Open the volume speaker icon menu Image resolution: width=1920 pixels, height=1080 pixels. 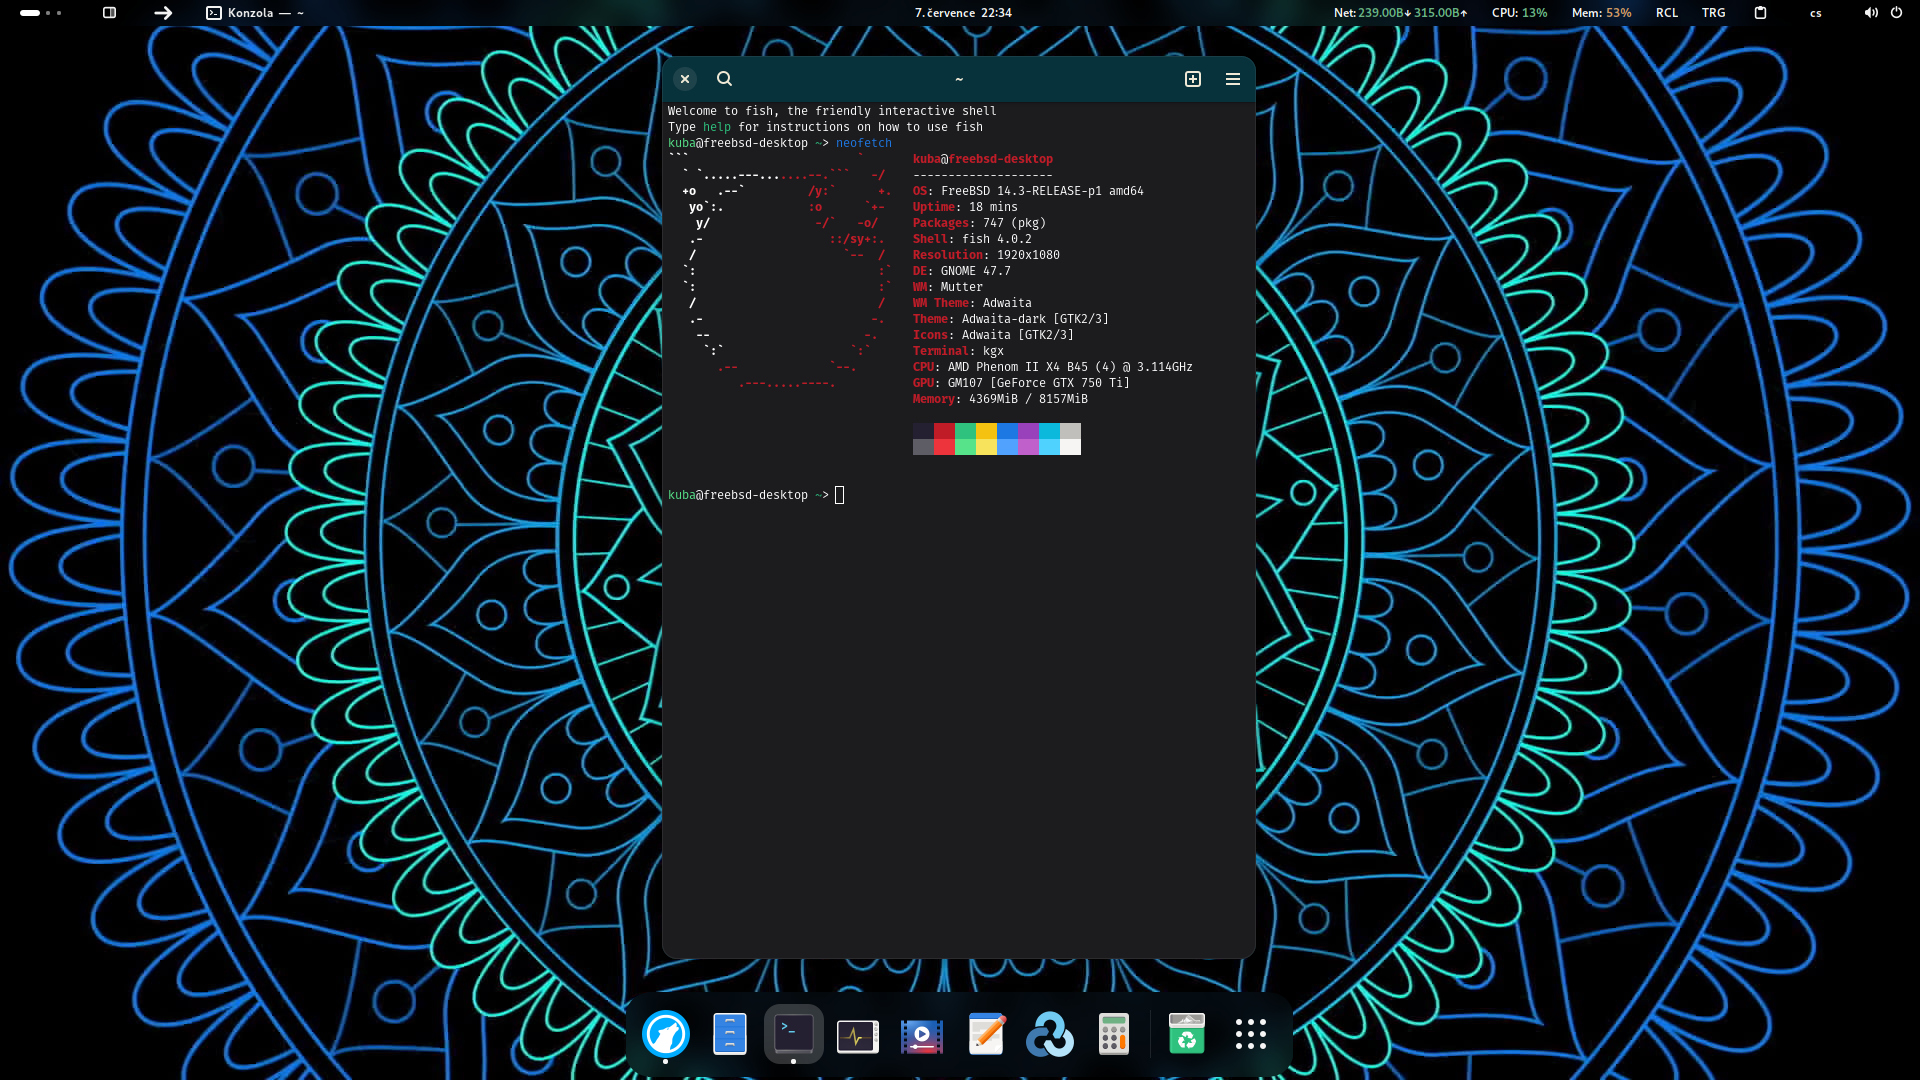(1871, 13)
